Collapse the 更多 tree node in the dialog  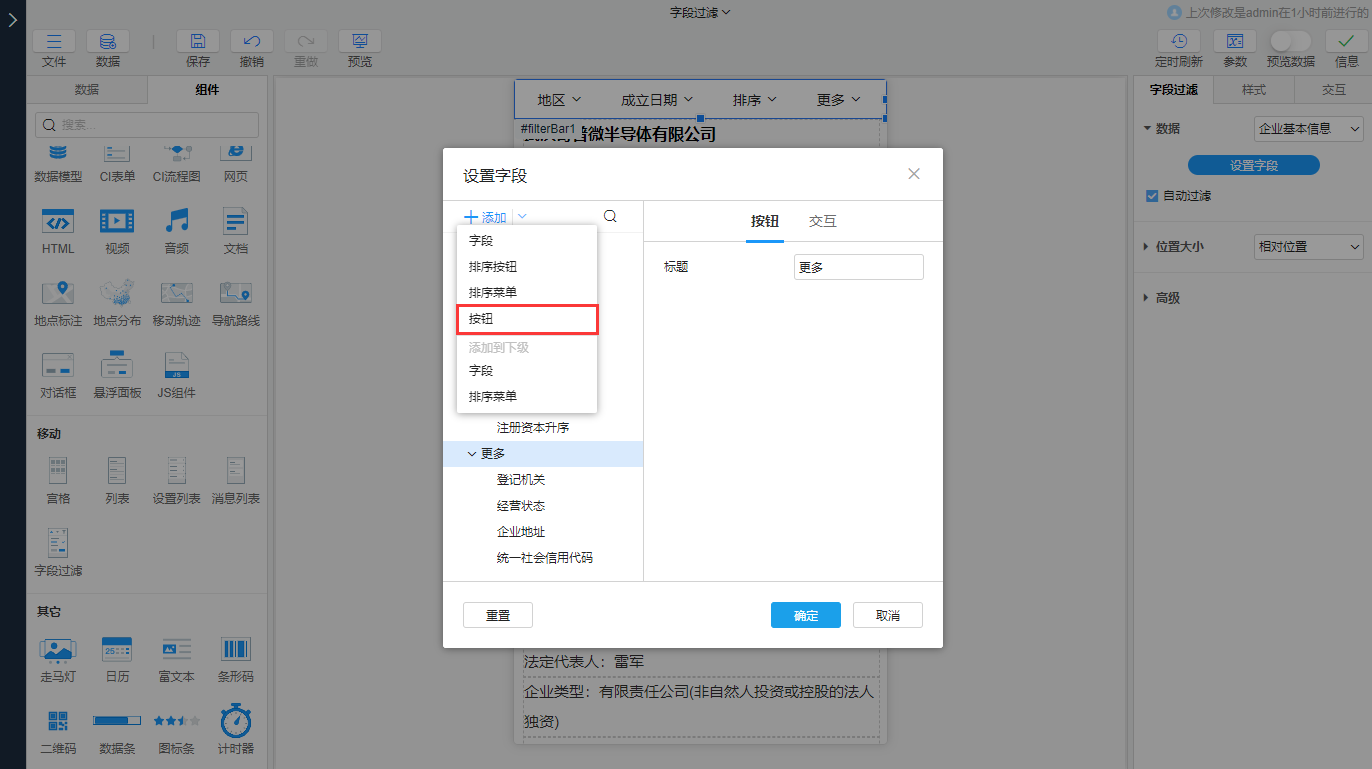coord(470,453)
